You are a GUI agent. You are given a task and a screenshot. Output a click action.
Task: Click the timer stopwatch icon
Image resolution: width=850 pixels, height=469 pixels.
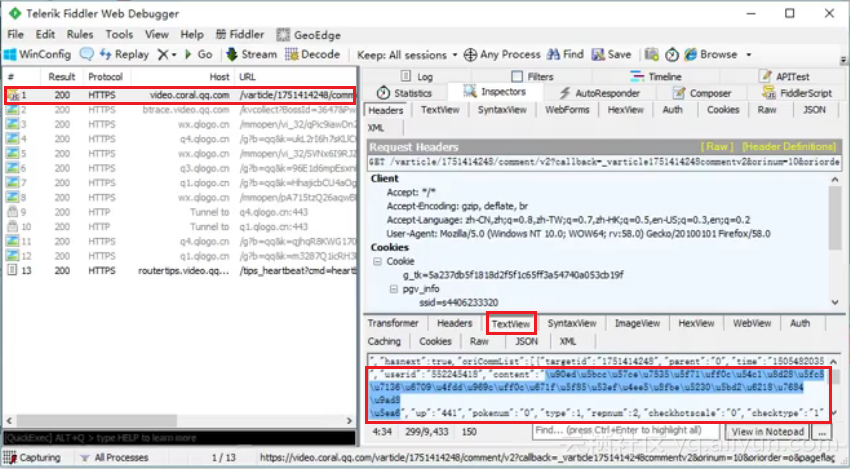coord(672,54)
